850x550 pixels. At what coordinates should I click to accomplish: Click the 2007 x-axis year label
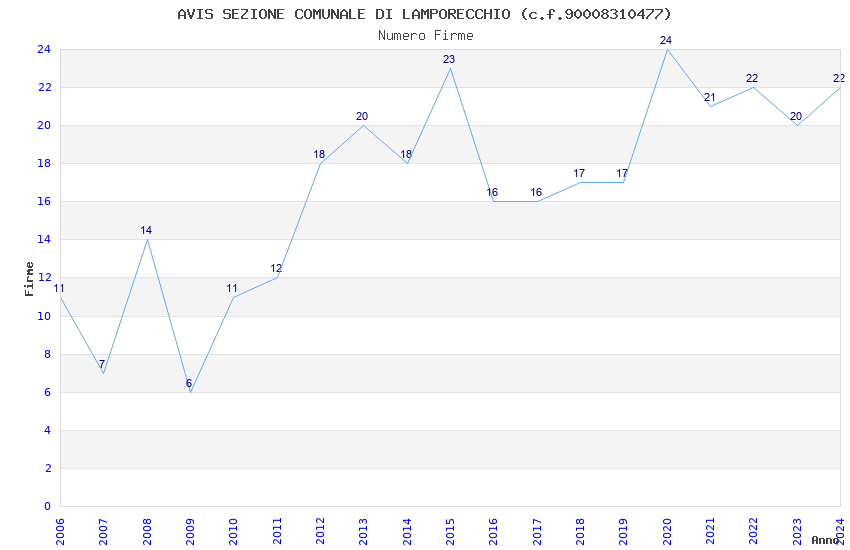pos(104,532)
